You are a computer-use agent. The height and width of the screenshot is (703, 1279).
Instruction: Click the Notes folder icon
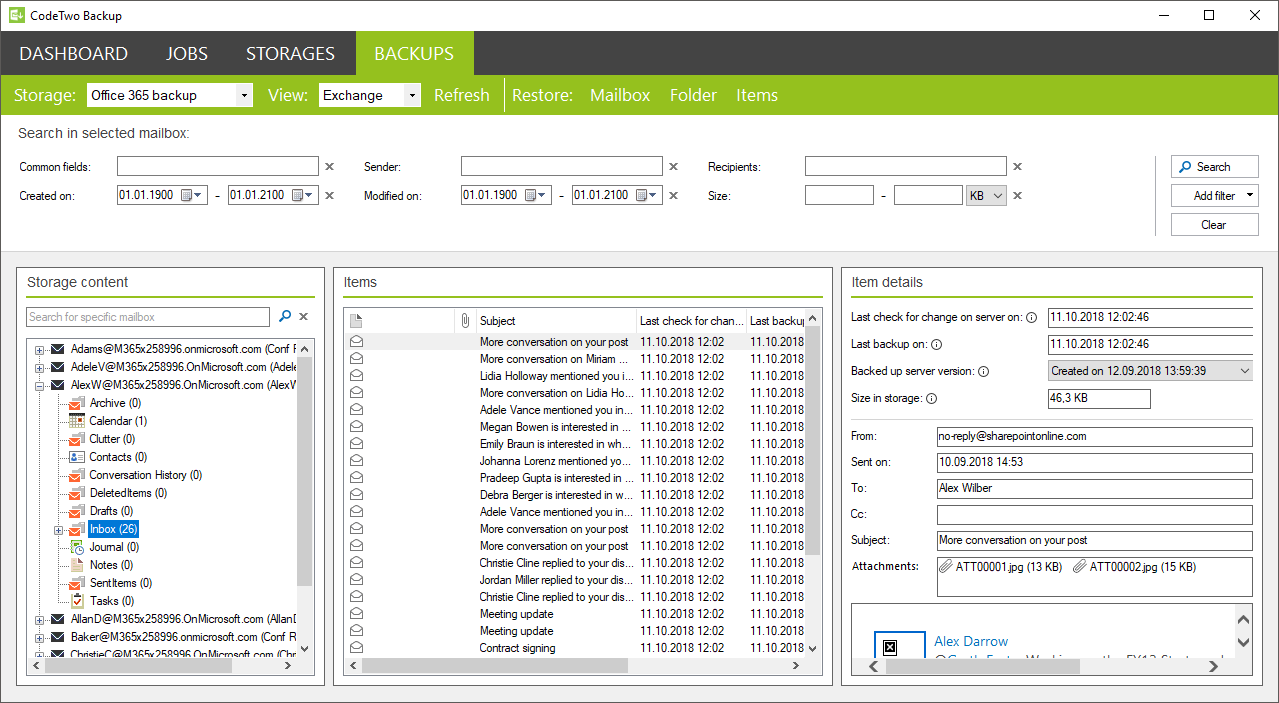(x=76, y=565)
